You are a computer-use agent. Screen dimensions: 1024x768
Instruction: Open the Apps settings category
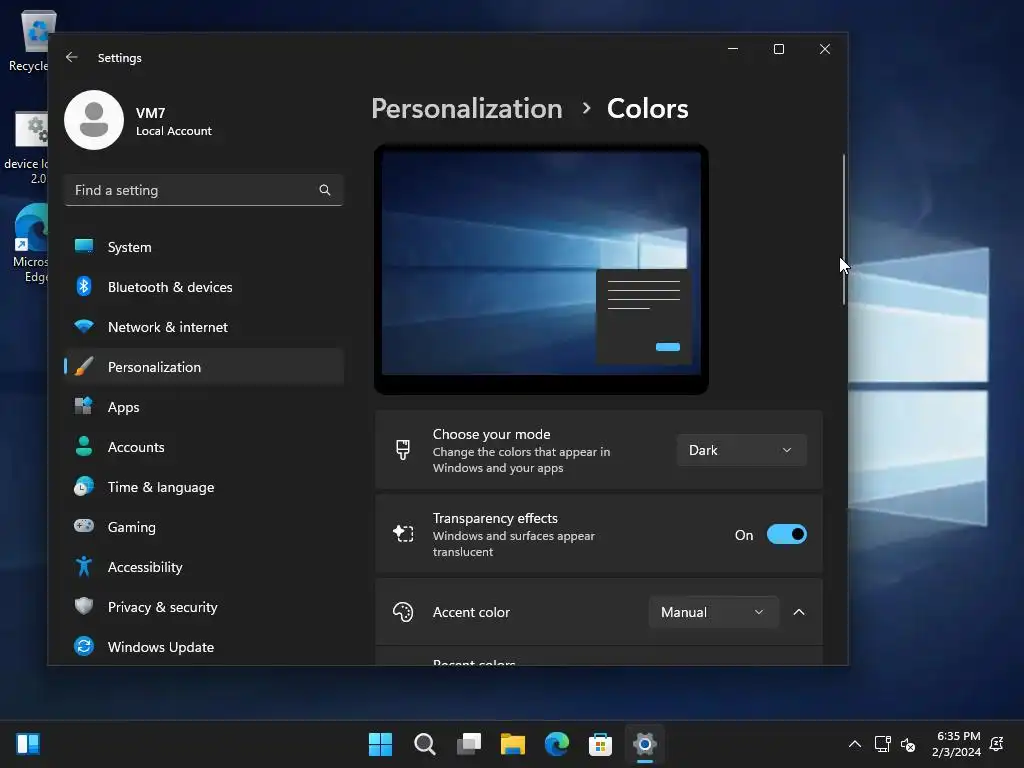tap(204, 407)
